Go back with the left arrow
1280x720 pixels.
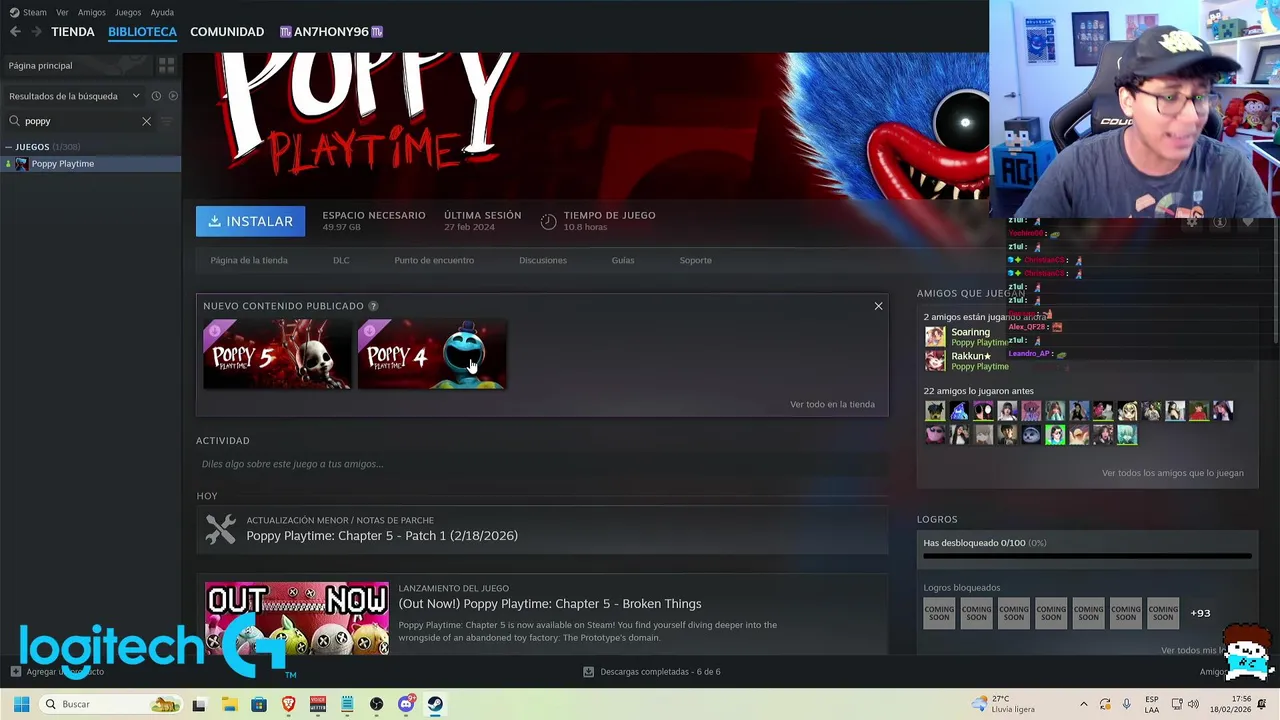[x=15, y=32]
